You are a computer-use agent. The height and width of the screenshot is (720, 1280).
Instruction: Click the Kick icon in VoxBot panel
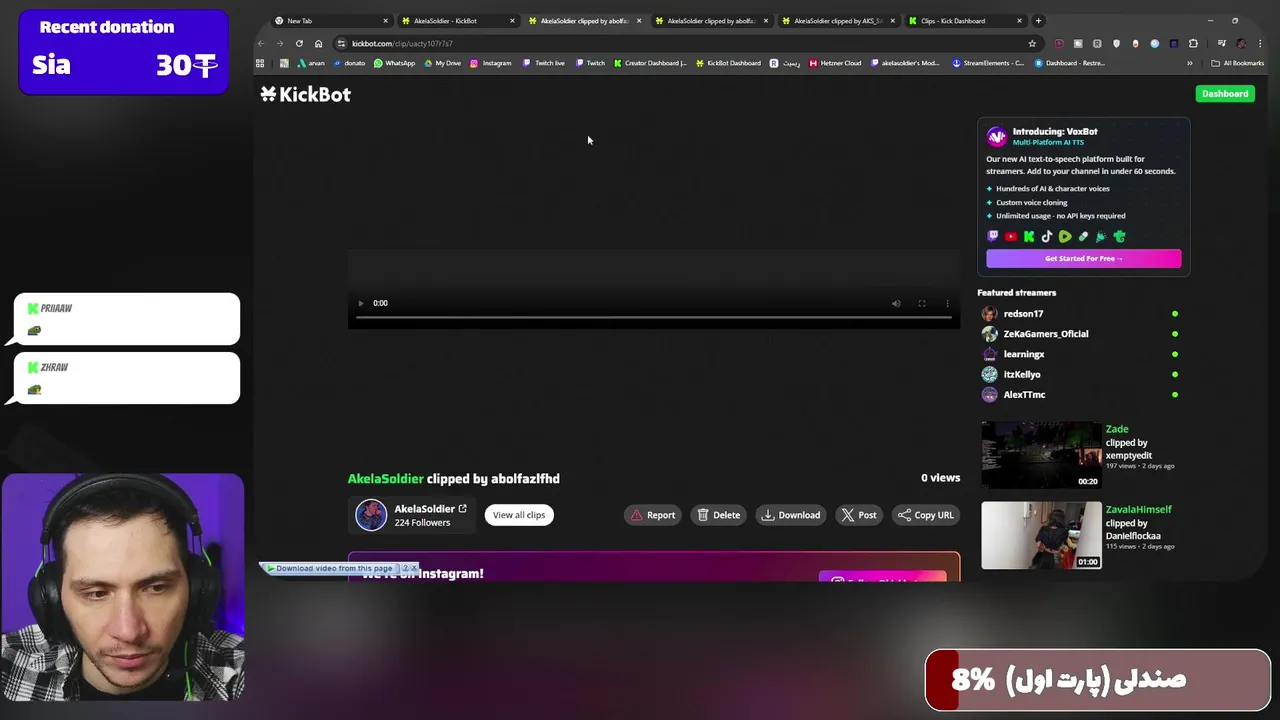click(x=1029, y=237)
